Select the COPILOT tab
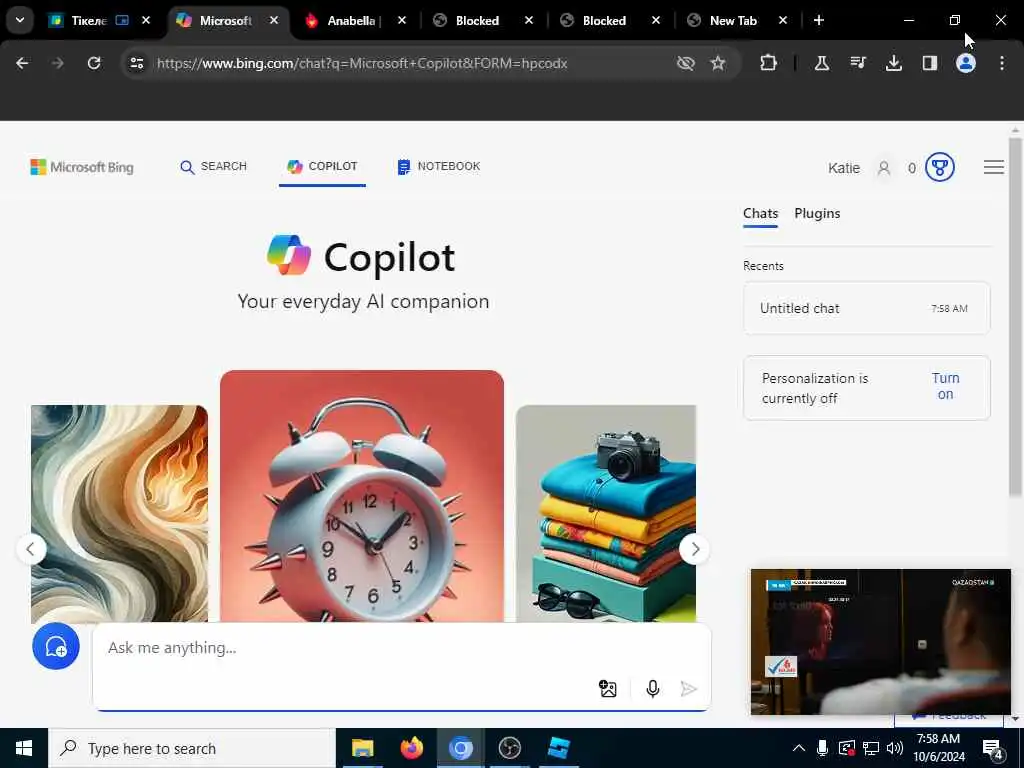Viewport: 1024px width, 768px height. coord(322,167)
